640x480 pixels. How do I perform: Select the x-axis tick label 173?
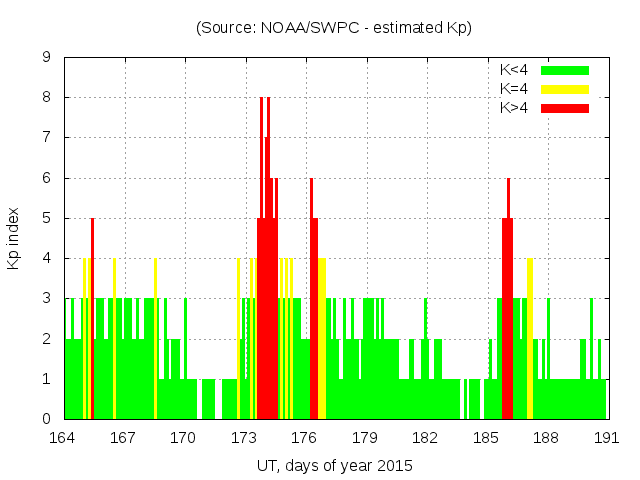tap(244, 437)
